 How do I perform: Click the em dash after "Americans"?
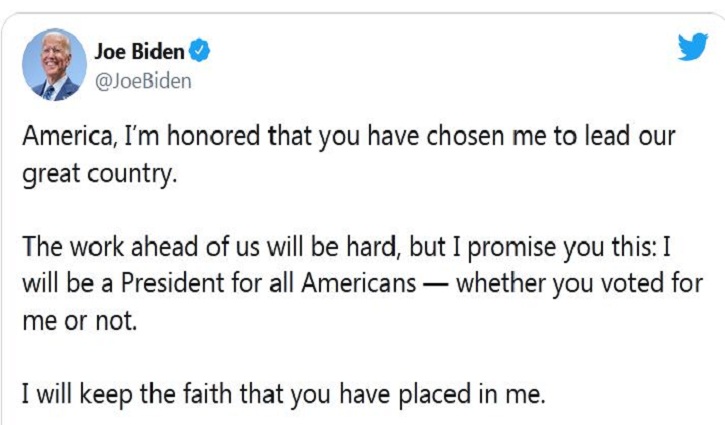(x=436, y=284)
